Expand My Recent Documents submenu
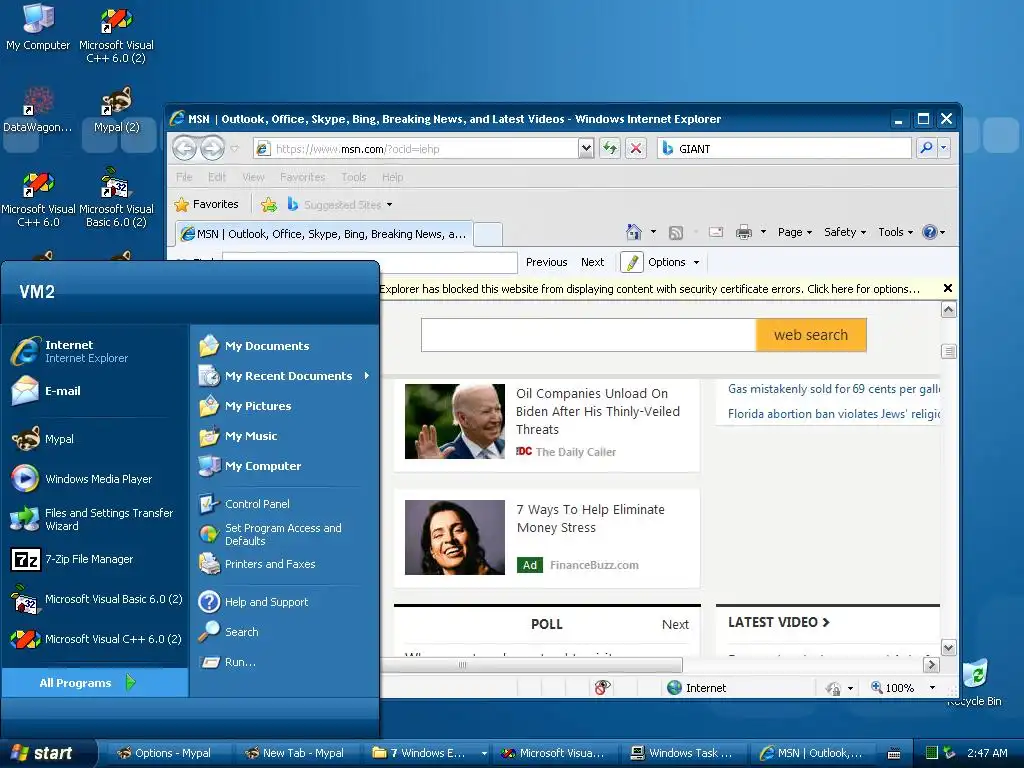Image resolution: width=1024 pixels, height=768 pixels. [284, 376]
